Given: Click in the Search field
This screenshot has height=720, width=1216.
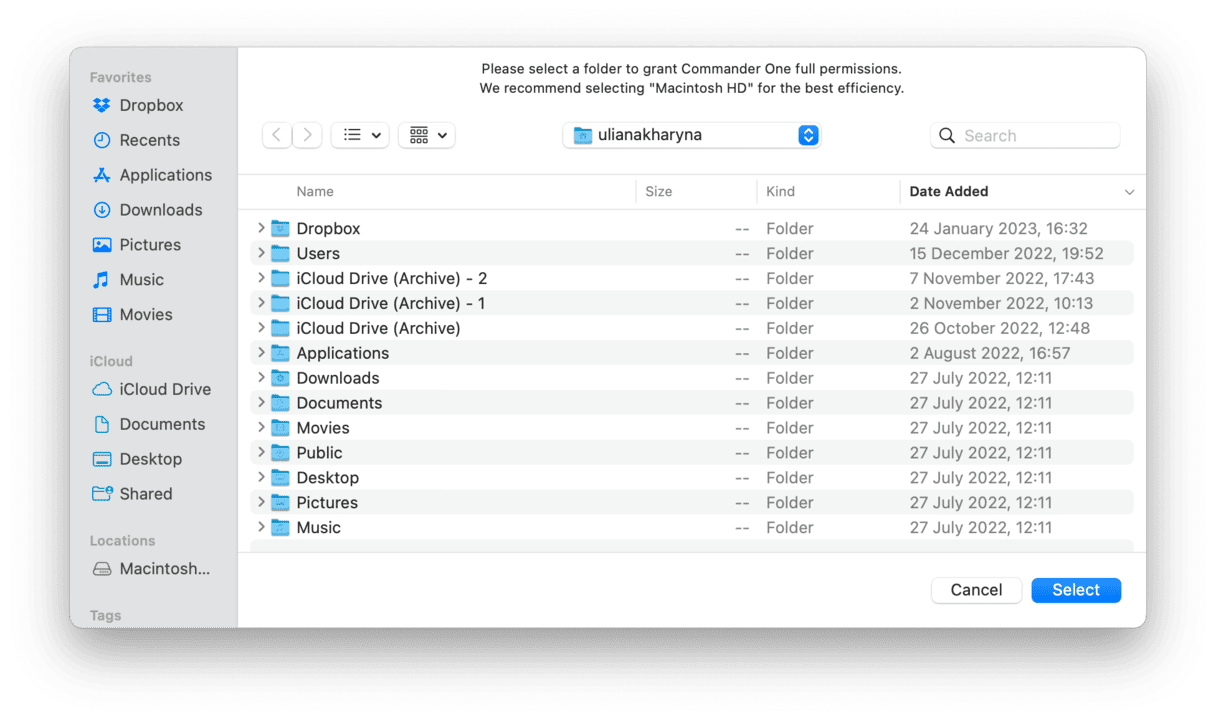Looking at the screenshot, I should (1025, 135).
